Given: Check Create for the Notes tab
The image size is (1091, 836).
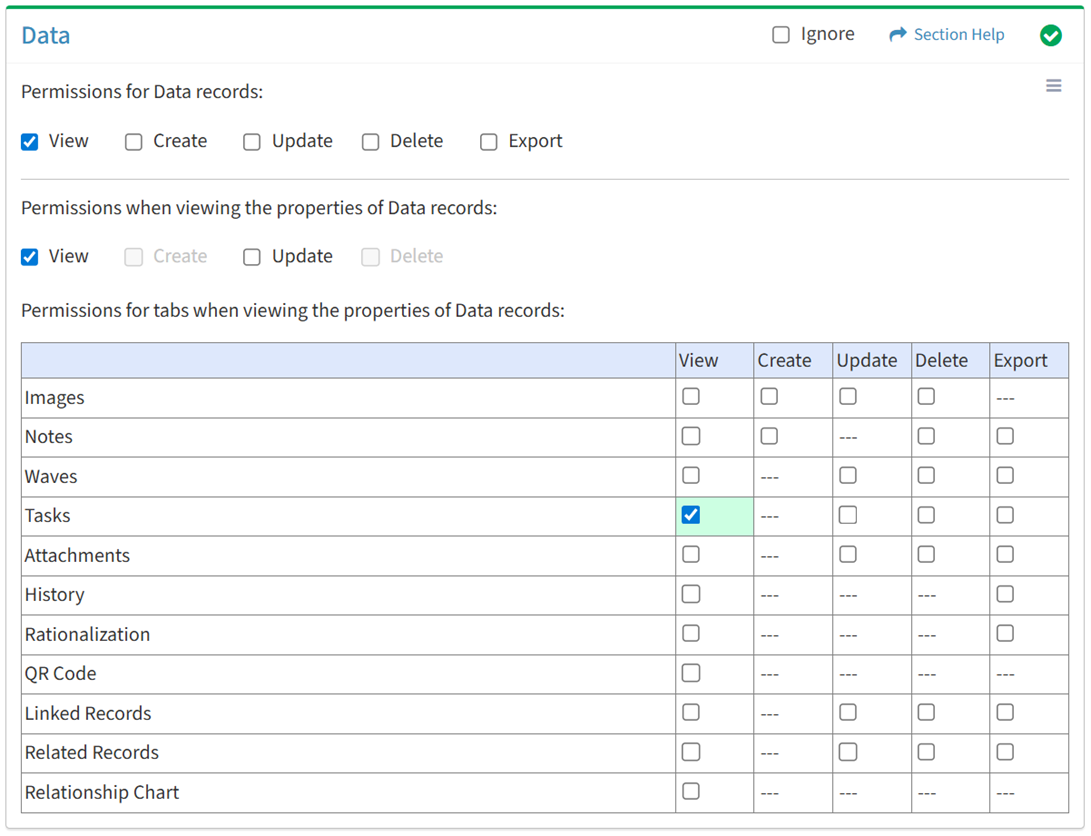Looking at the screenshot, I should click(769, 436).
